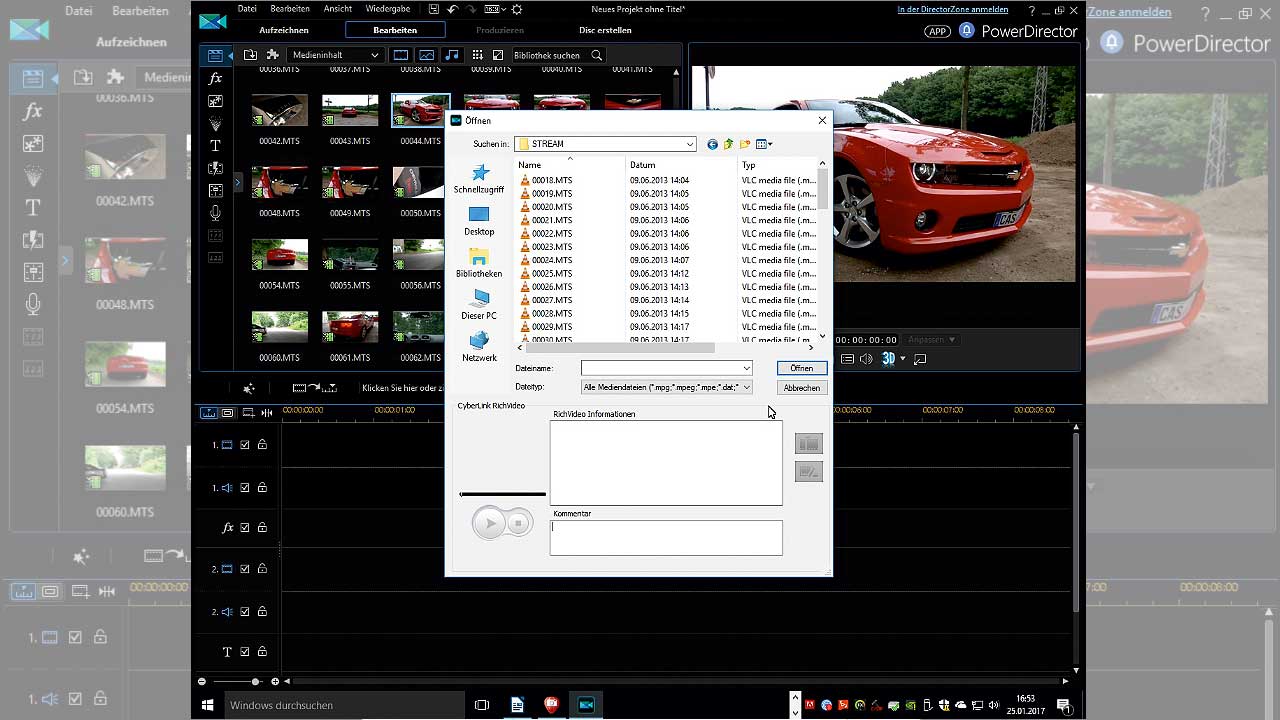
Task: Click the Desktop shortcut in the dialog
Action: pos(479,221)
